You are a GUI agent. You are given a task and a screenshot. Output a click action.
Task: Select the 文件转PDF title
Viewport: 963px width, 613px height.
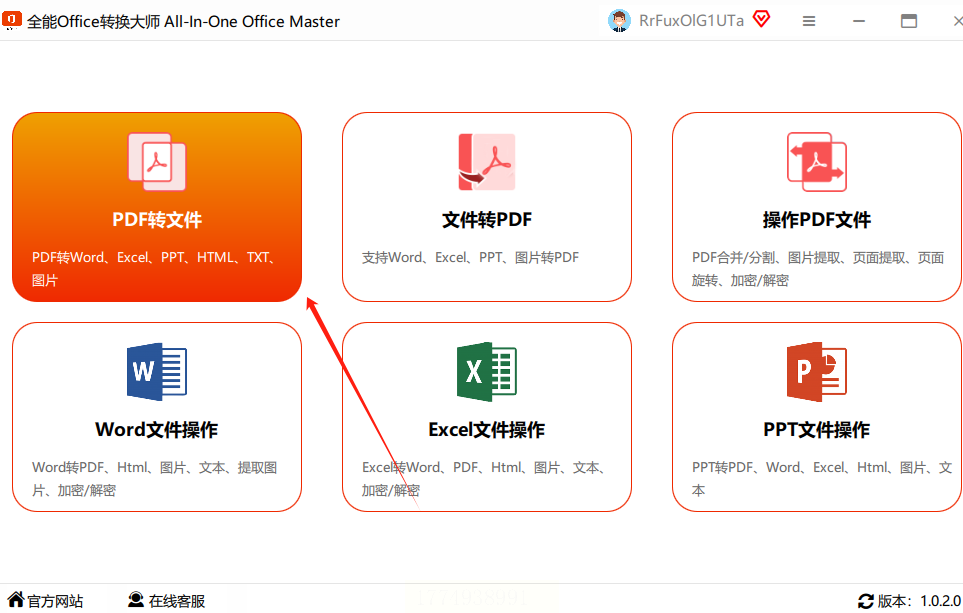coord(487,220)
